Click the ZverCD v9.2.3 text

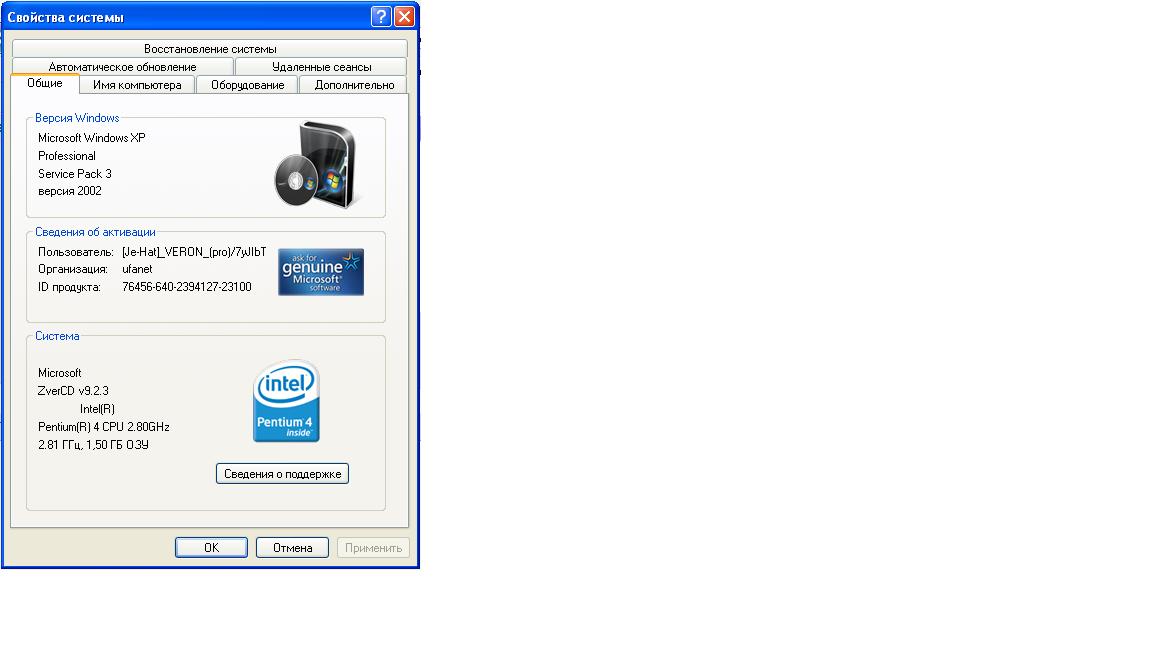click(x=73, y=391)
